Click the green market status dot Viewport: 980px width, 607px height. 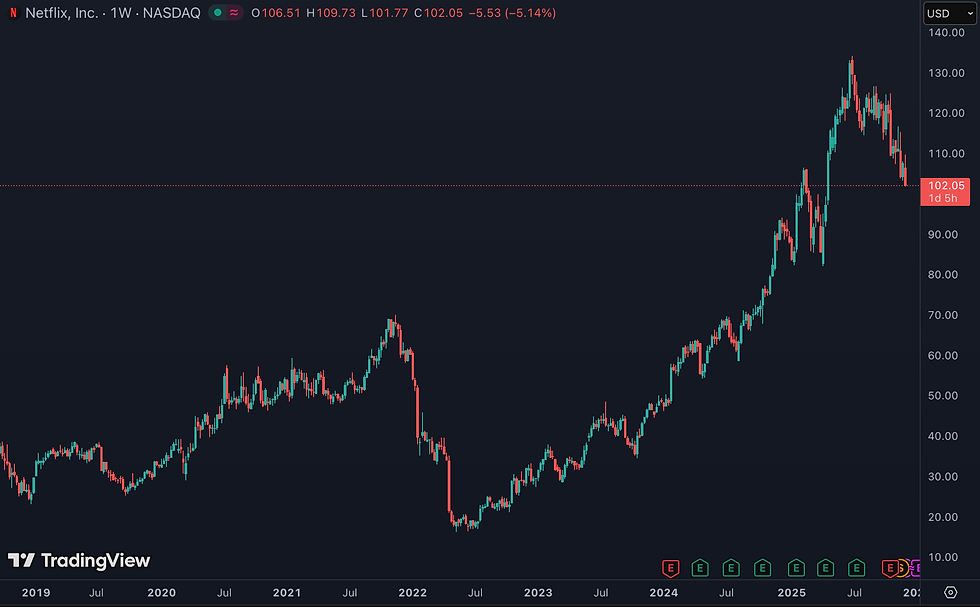(218, 13)
